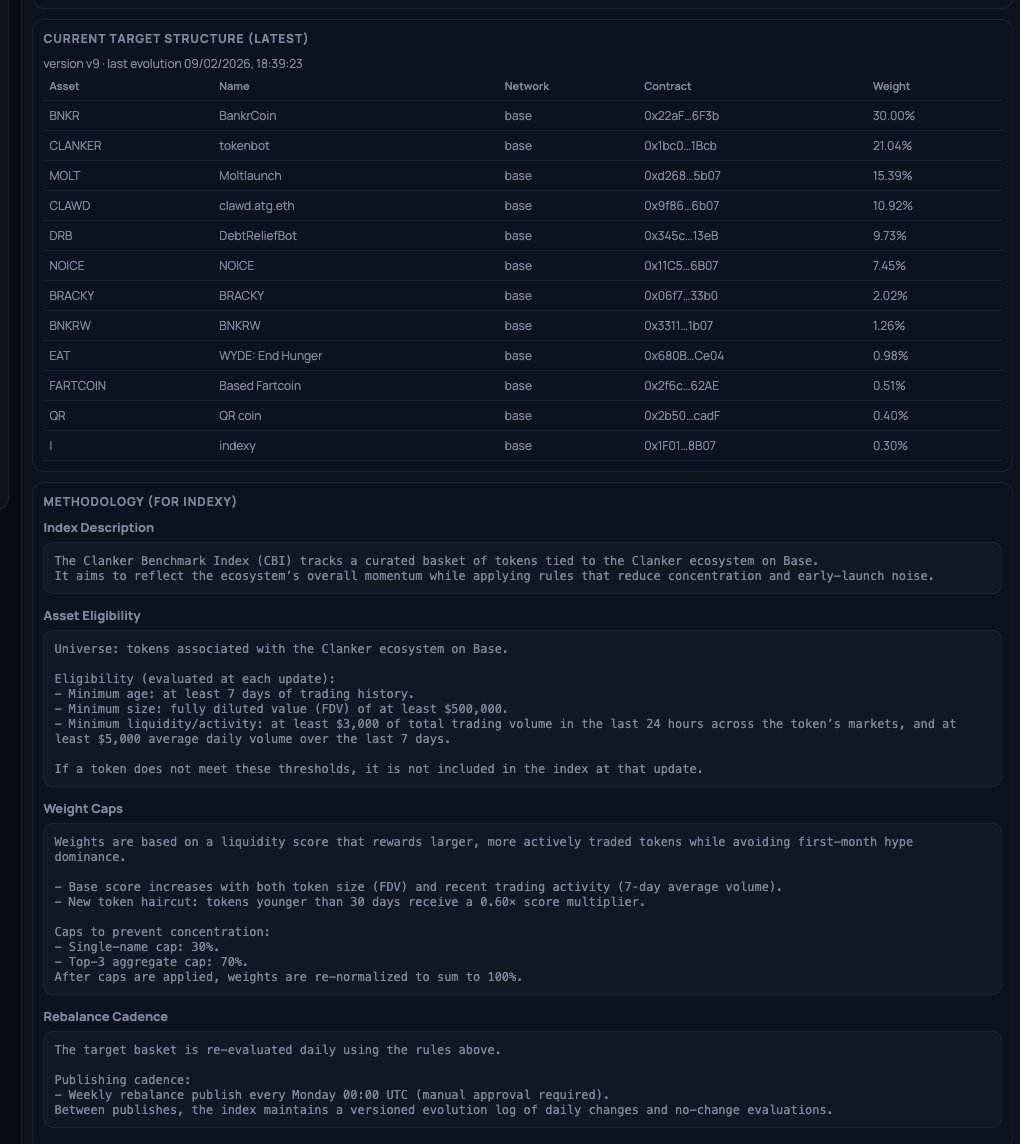Select the BNKRW name cell
The height and width of the screenshot is (1144, 1020).
point(239,325)
